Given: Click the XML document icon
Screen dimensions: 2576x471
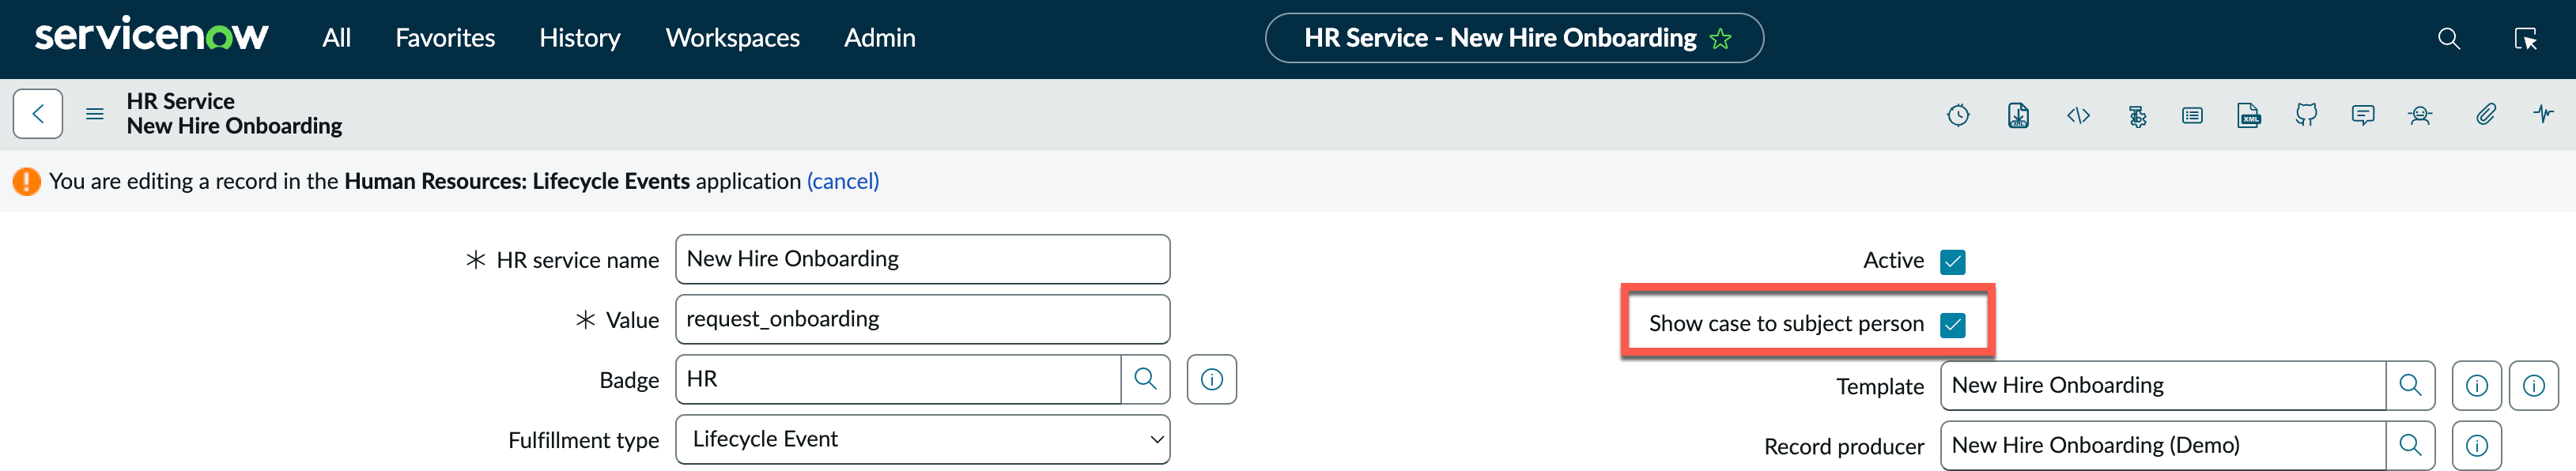Looking at the screenshot, I should (2249, 115).
